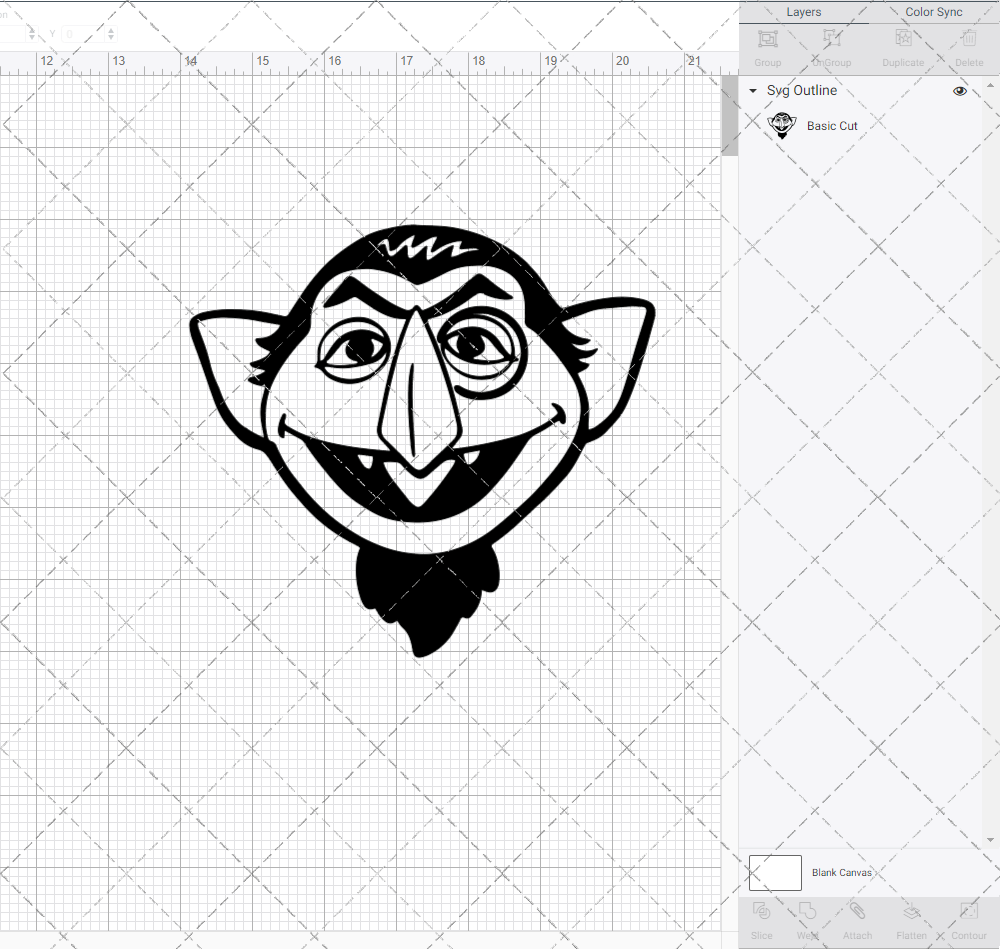Open the Contour tool

tap(968, 920)
